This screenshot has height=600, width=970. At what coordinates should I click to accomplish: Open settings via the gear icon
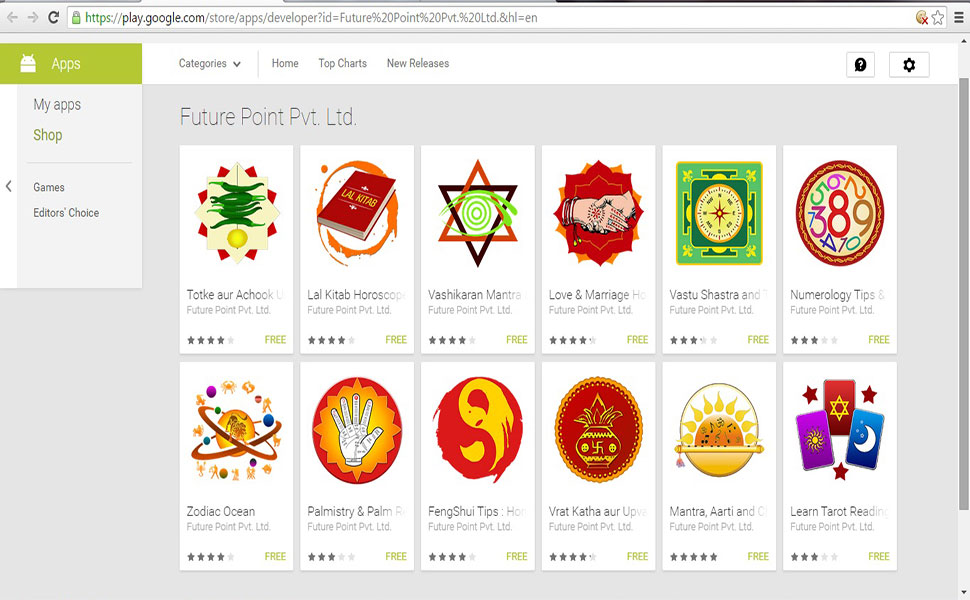pos(909,64)
